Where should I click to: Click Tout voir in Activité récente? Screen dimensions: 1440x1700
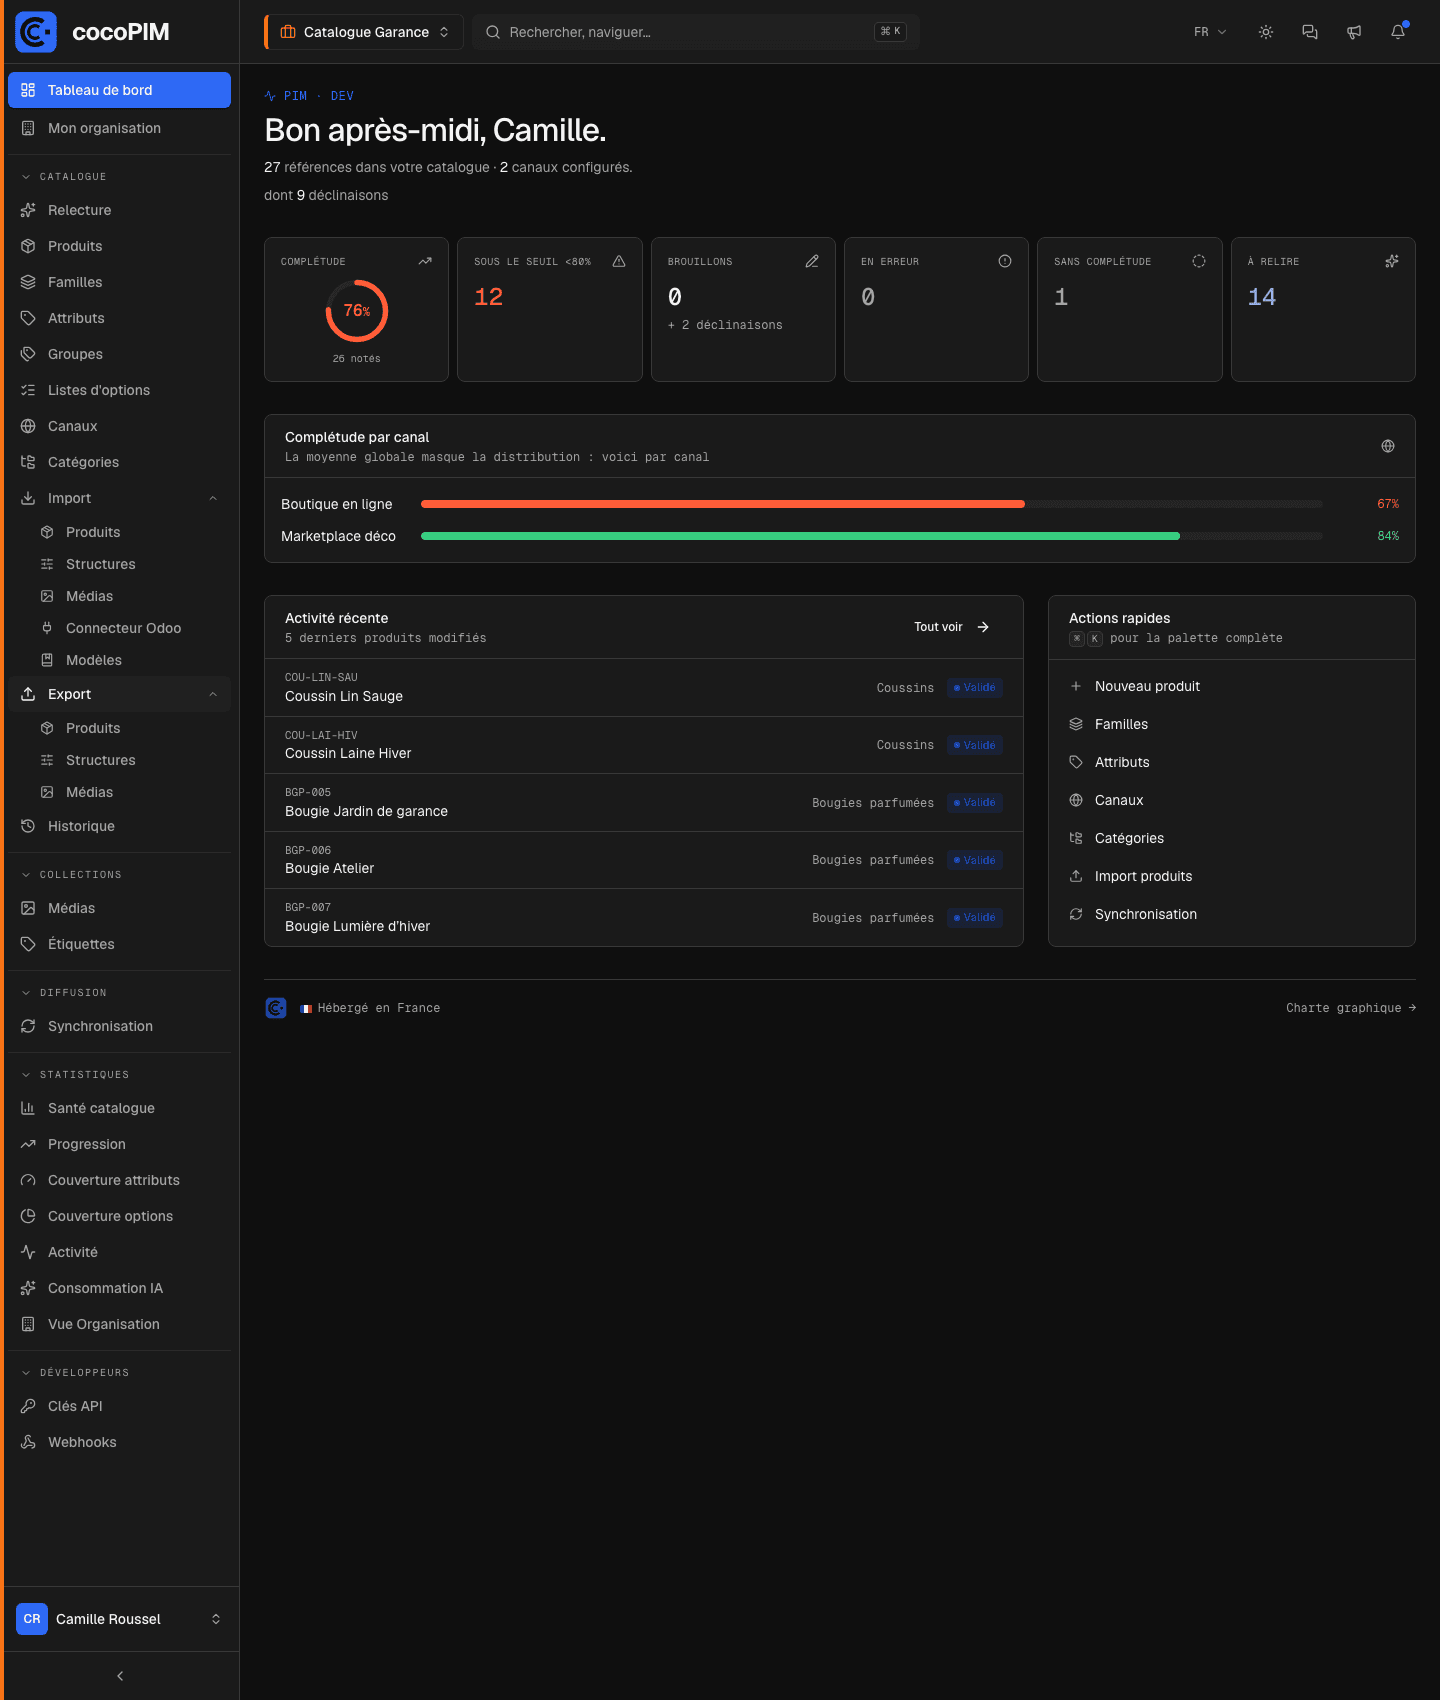point(951,627)
